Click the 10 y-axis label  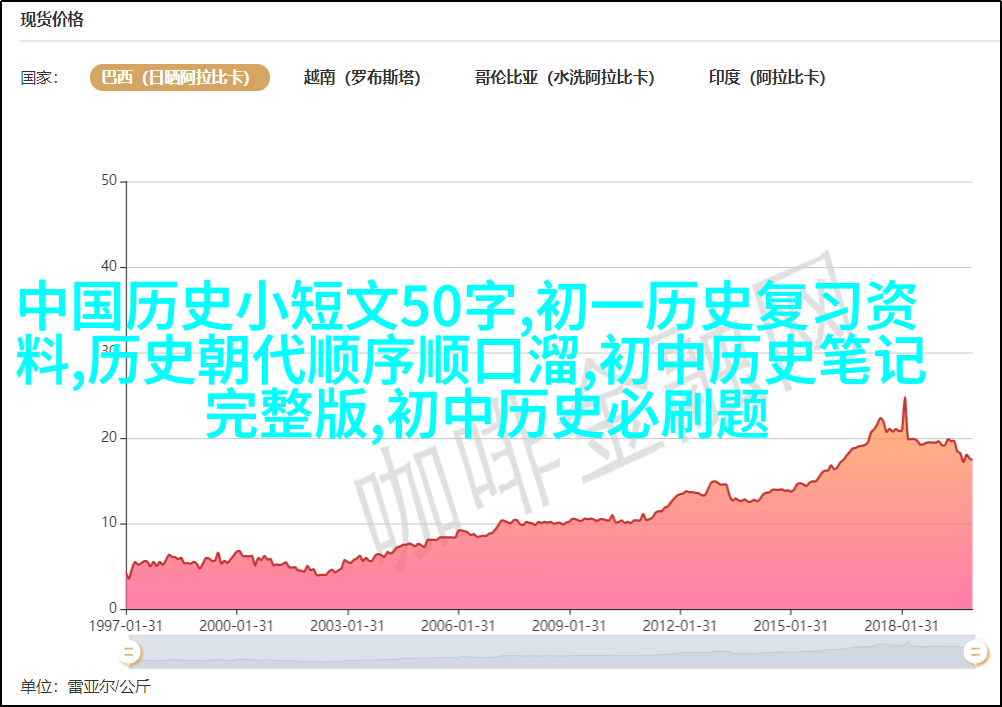109,523
